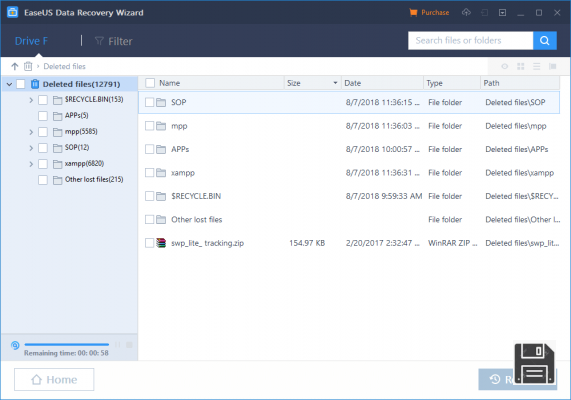Check the Other lost files(215) tree checkbox
This screenshot has height=400, width=571.
click(43, 180)
